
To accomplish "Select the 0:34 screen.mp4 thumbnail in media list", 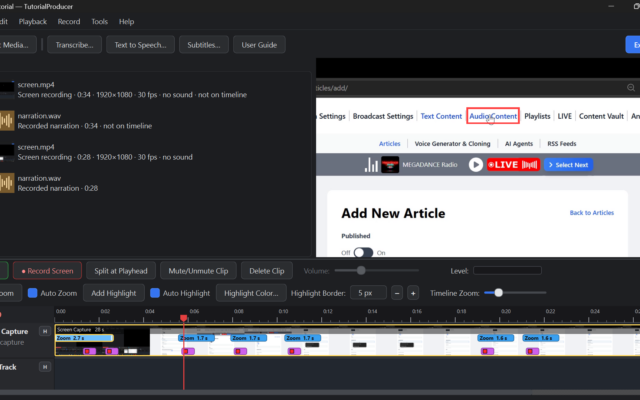I will click(7, 90).
